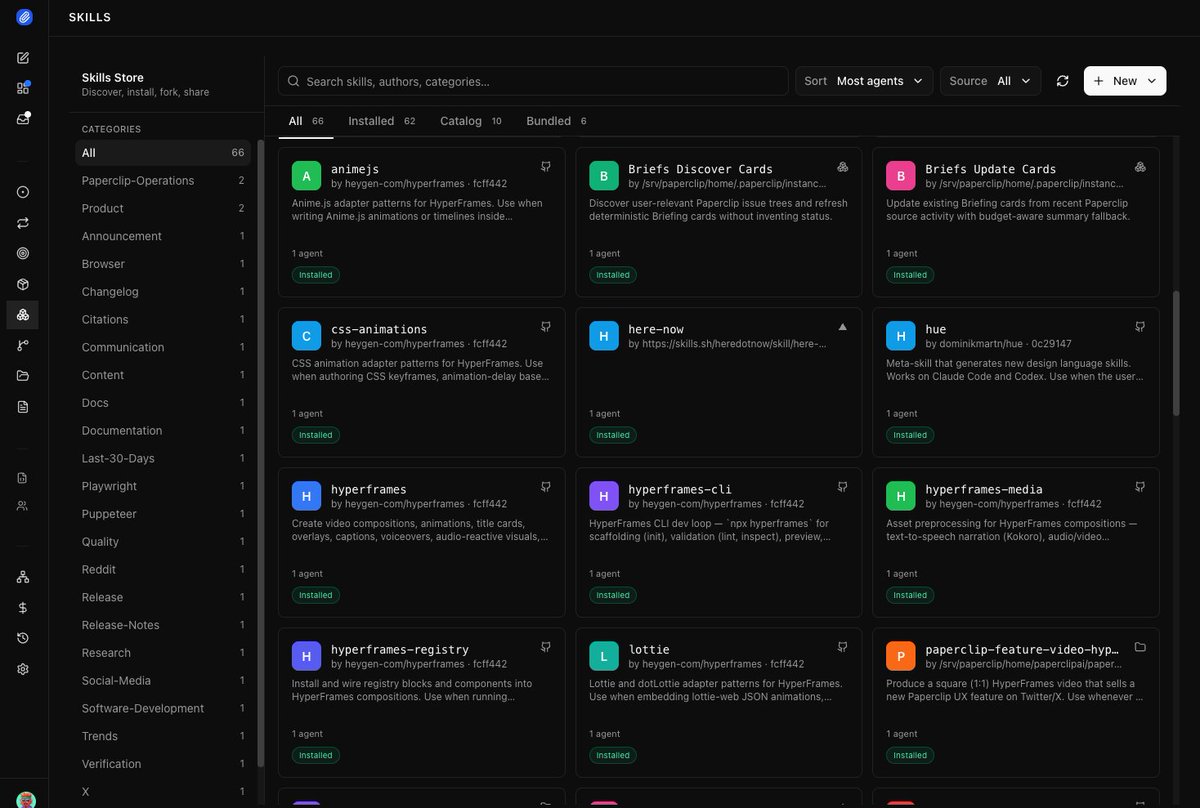The width and height of the screenshot is (1200, 808).
Task: Open the org chart sidebar icon
Action: pyautogui.click(x=23, y=577)
